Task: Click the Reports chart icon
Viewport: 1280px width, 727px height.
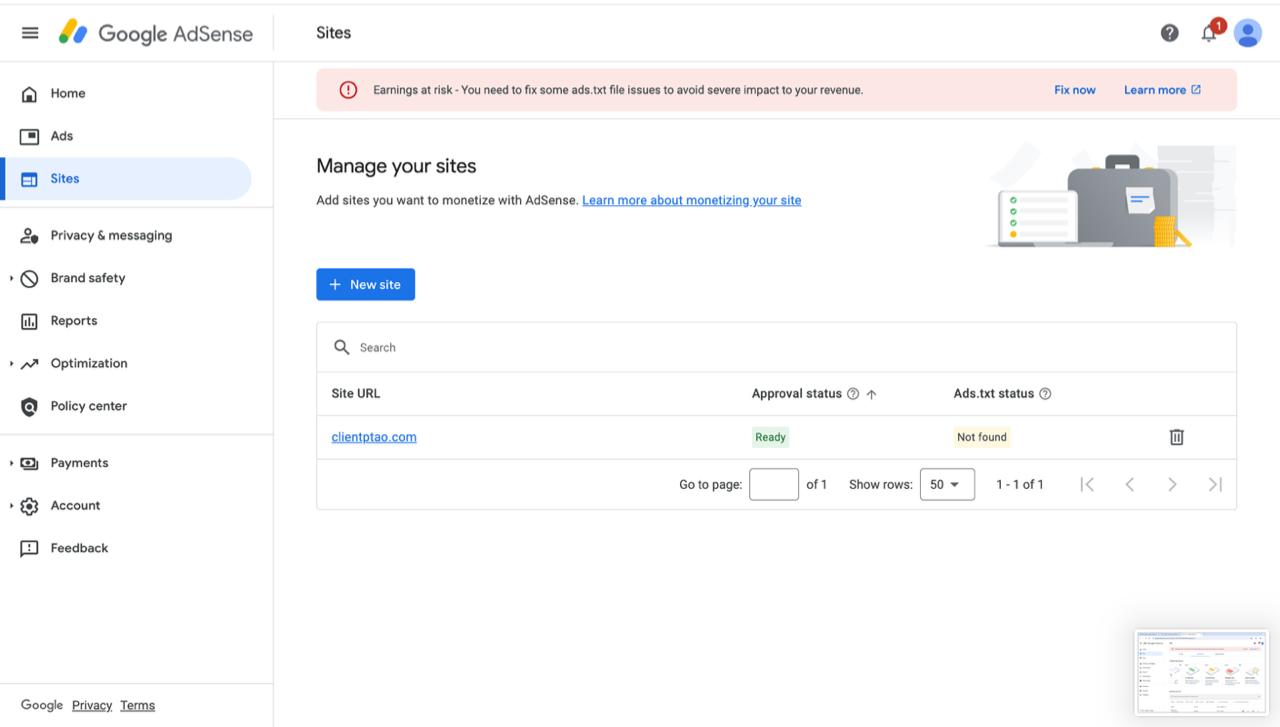Action: [29, 321]
